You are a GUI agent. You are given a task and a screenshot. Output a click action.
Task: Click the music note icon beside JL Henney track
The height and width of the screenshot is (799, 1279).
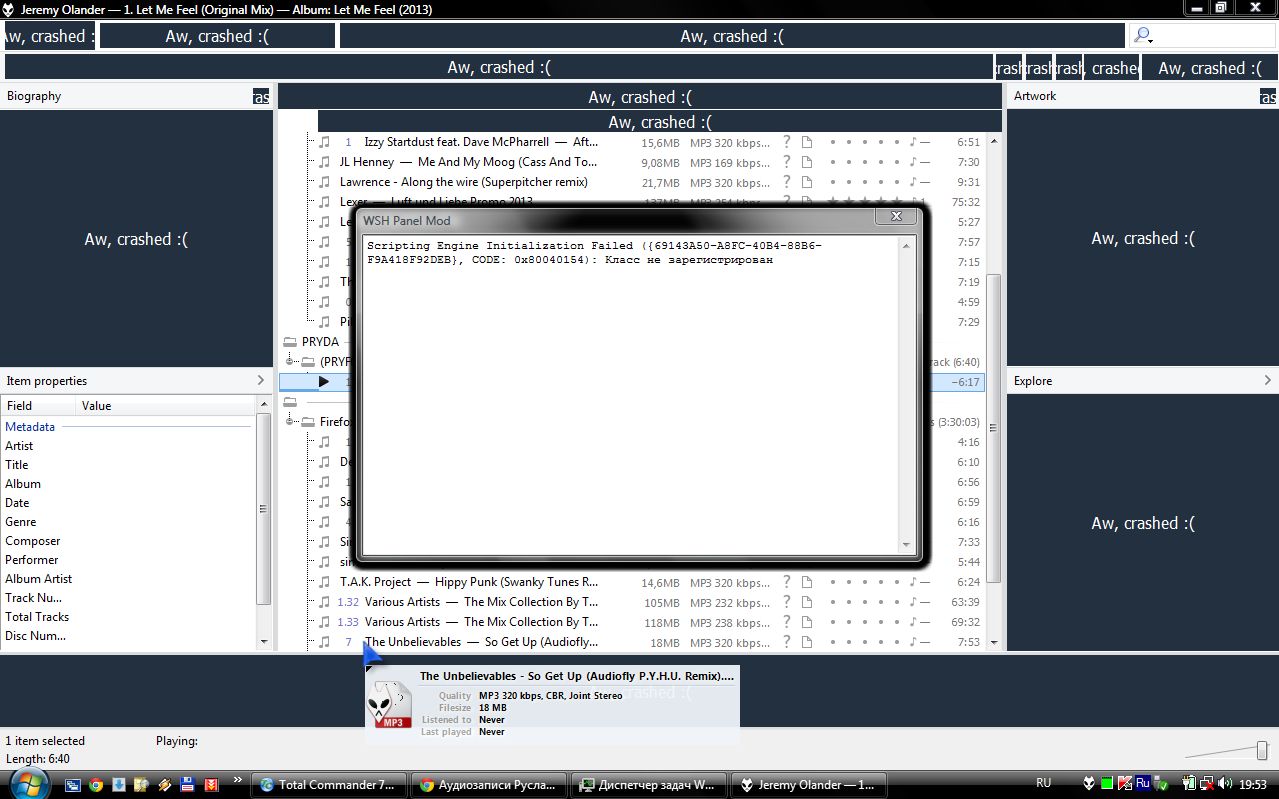click(324, 162)
